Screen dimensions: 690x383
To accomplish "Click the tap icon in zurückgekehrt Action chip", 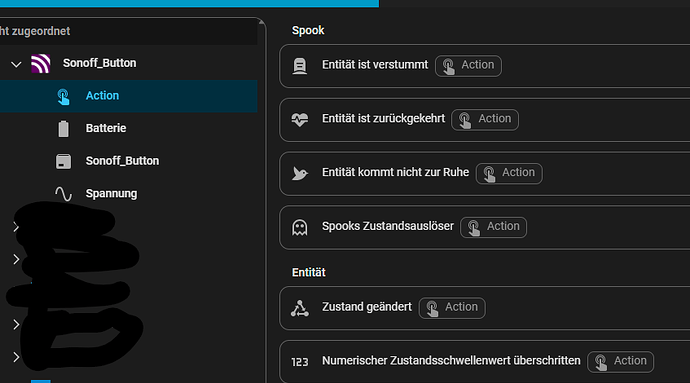I will (x=465, y=120).
